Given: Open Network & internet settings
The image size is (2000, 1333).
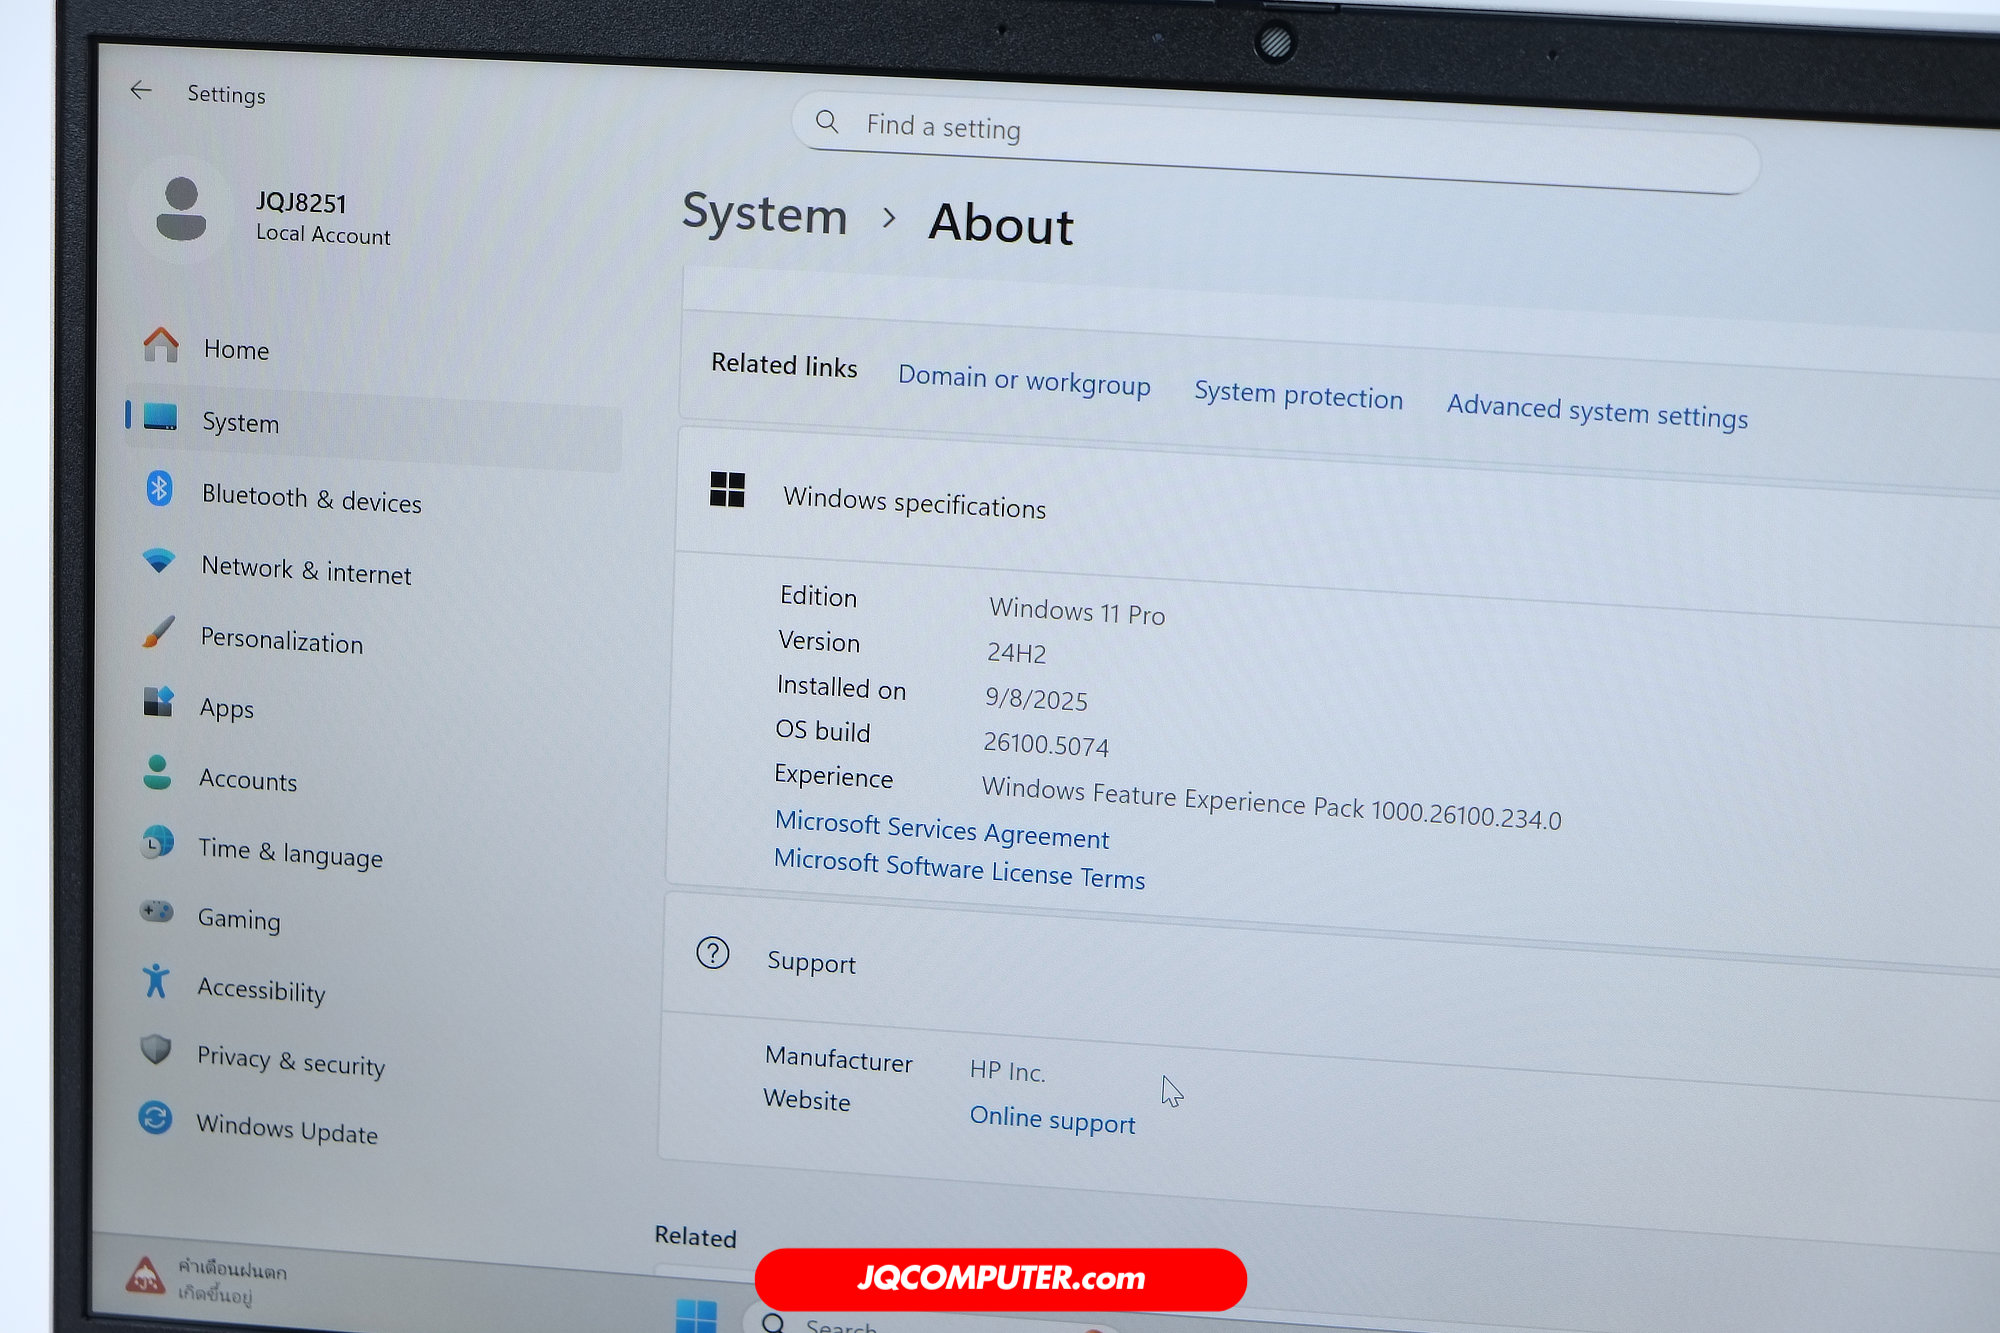Looking at the screenshot, I should pyautogui.click(x=306, y=570).
